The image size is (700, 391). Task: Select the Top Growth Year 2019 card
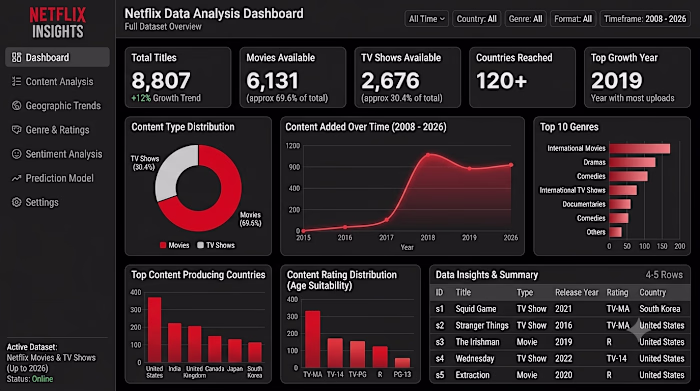point(638,77)
